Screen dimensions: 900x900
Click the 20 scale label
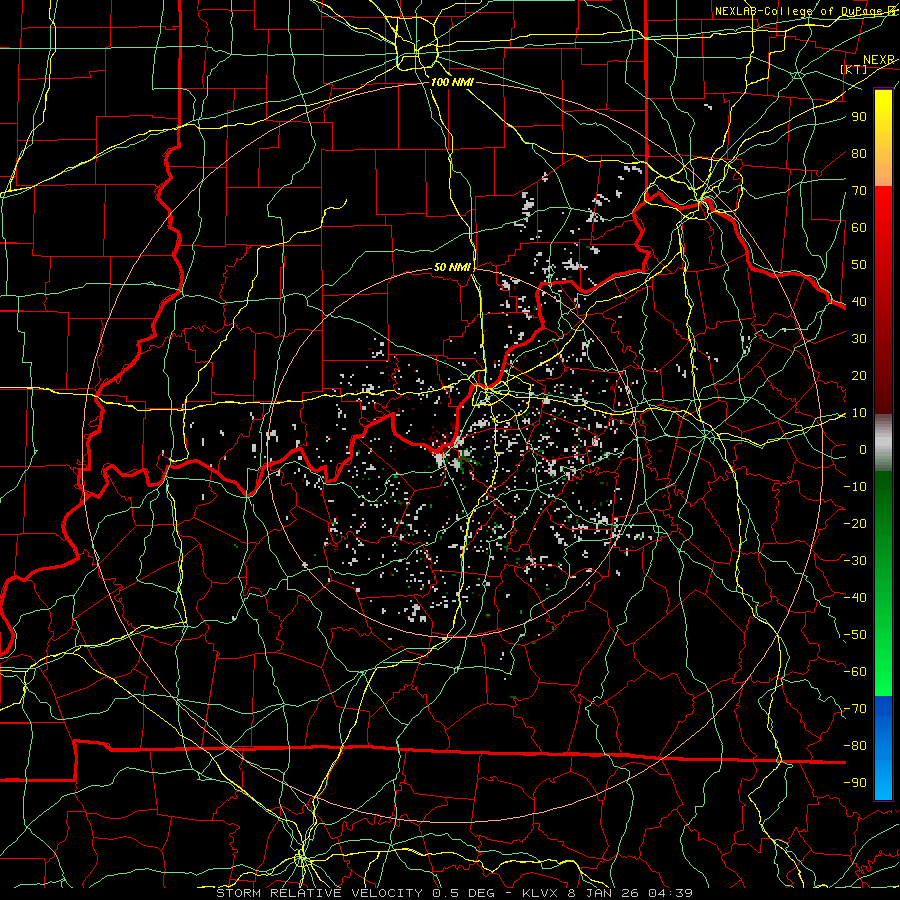pos(859,375)
